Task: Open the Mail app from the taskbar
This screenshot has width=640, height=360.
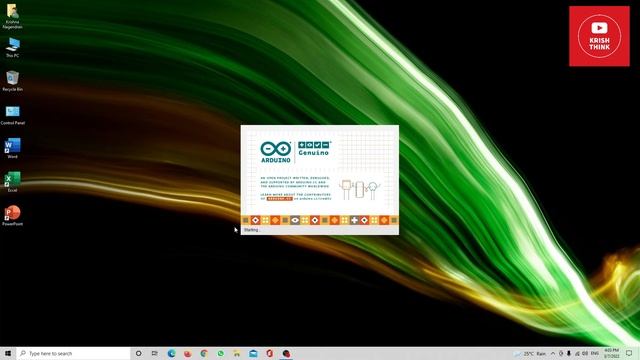Action: [253, 353]
